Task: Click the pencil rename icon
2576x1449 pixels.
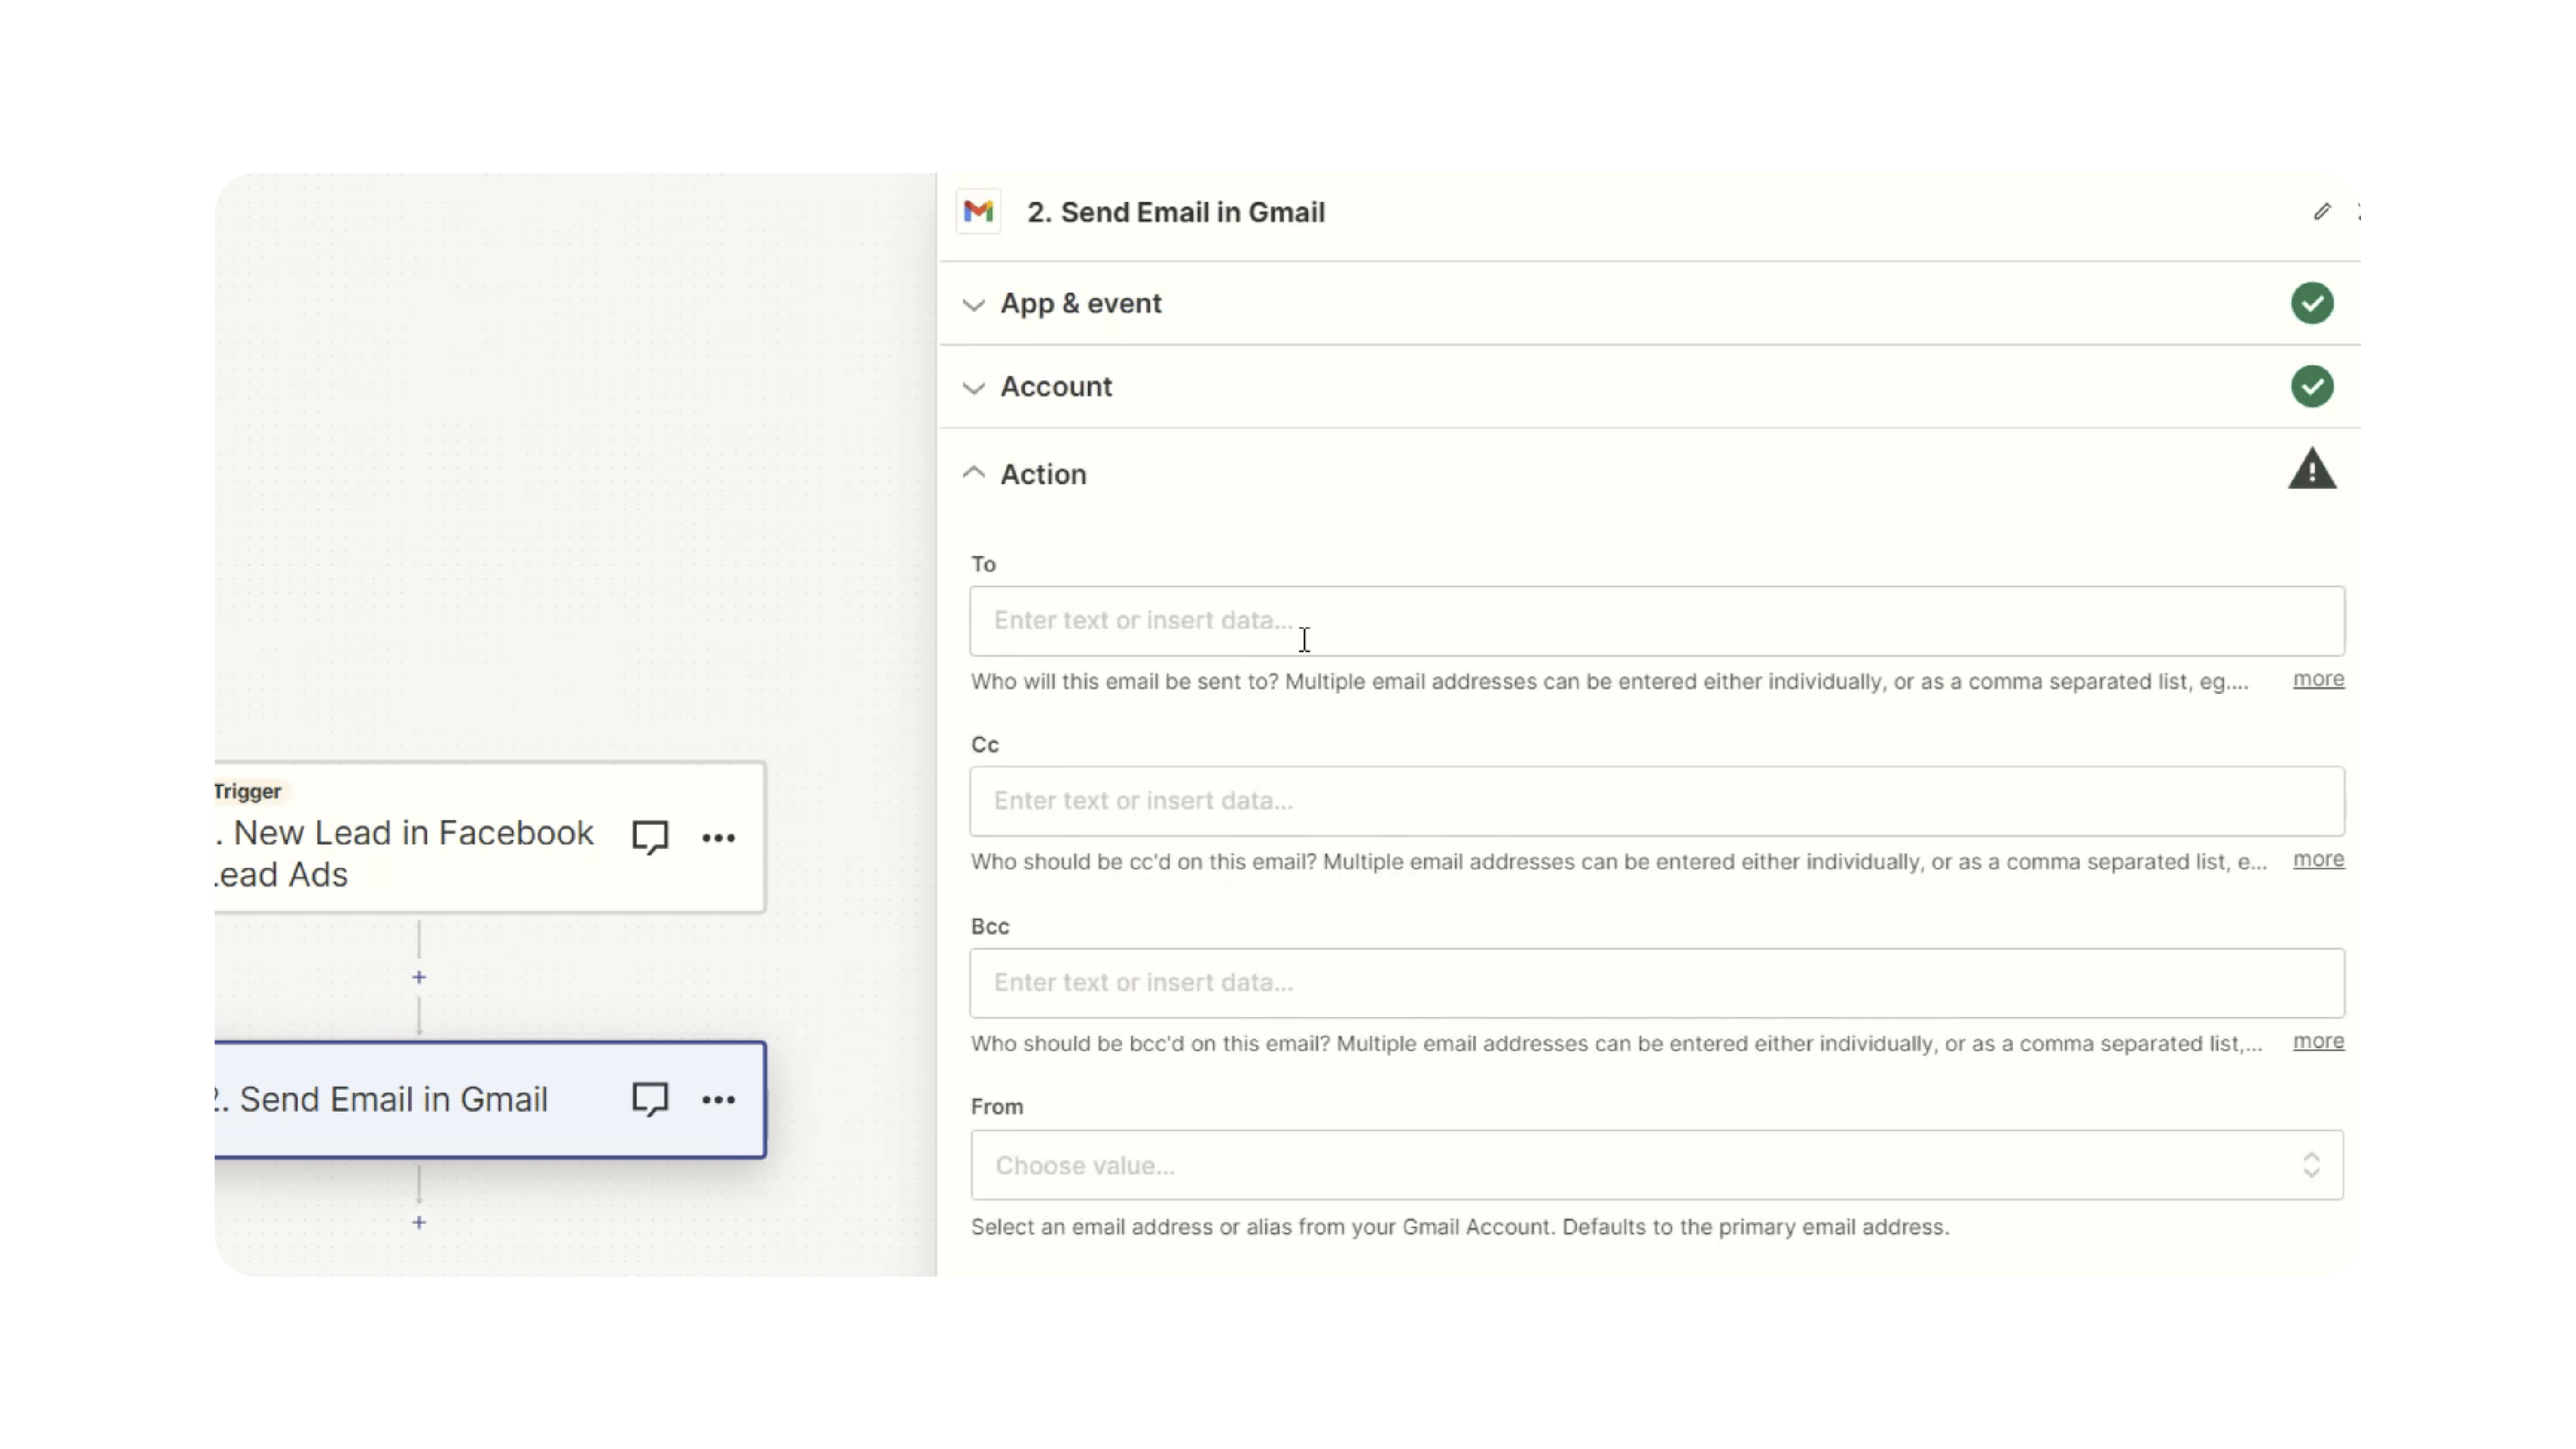Action: (2322, 212)
